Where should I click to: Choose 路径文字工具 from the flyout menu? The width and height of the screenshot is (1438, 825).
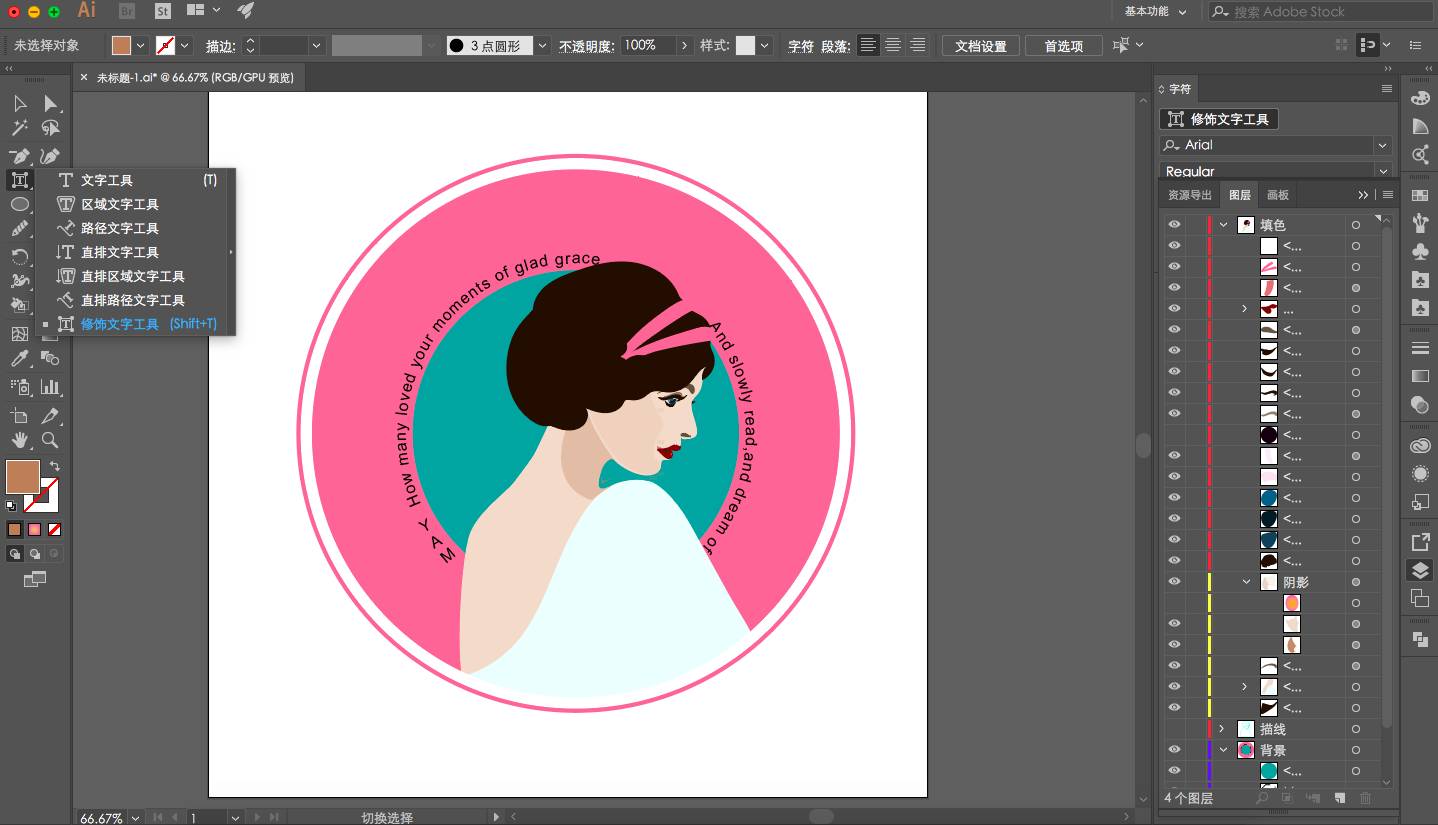[119, 228]
